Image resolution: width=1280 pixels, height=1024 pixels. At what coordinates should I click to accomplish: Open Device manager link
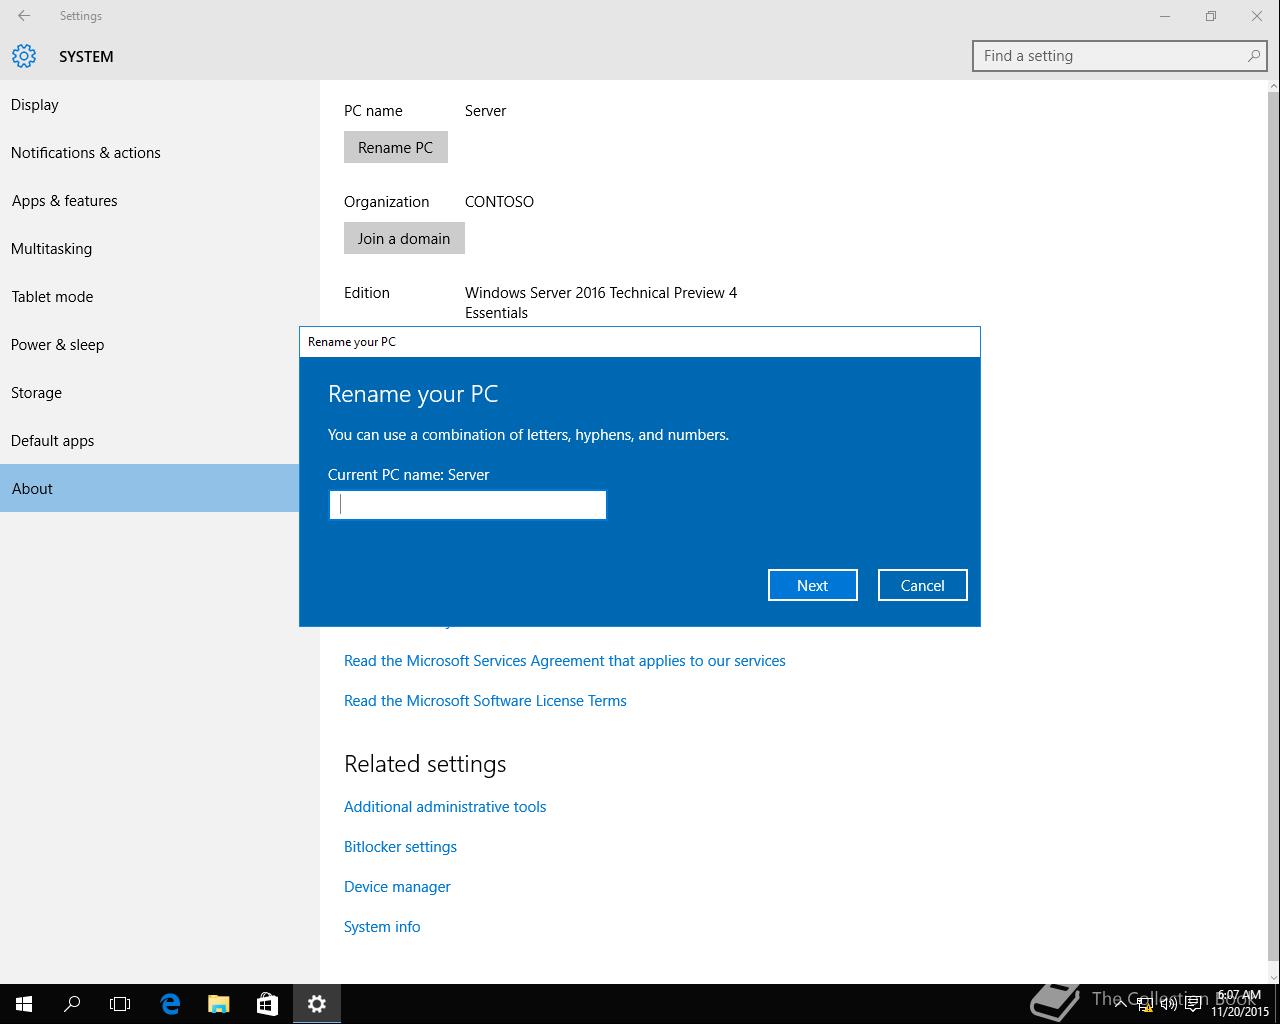pos(397,887)
